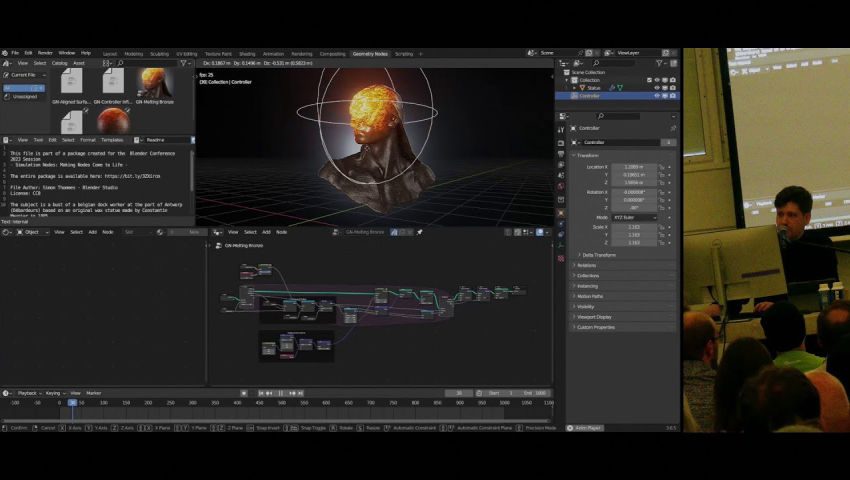Toggle Controller viewport visibility eye
This screenshot has width=850, height=480.
coord(657,96)
